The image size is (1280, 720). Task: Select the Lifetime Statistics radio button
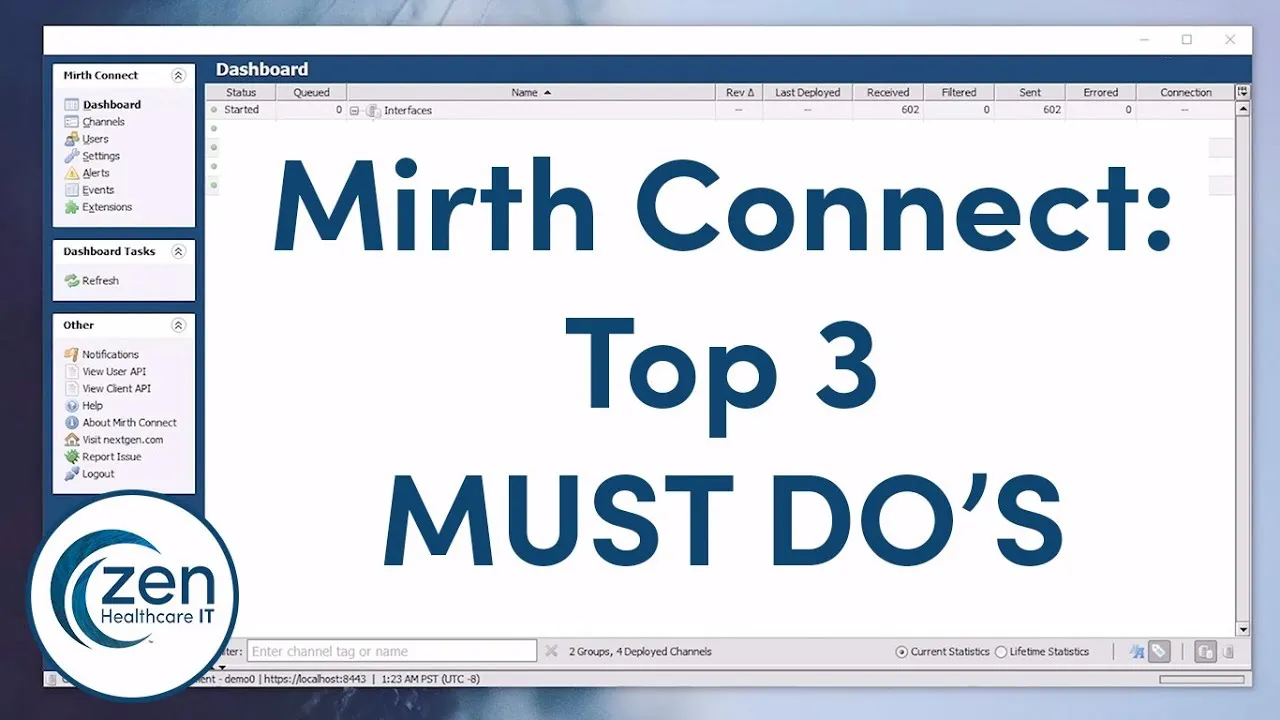(x=1001, y=652)
